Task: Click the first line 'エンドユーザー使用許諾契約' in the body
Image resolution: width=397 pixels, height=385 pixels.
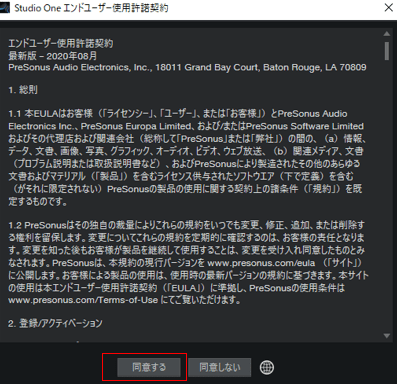Action: pyautogui.click(x=61, y=43)
